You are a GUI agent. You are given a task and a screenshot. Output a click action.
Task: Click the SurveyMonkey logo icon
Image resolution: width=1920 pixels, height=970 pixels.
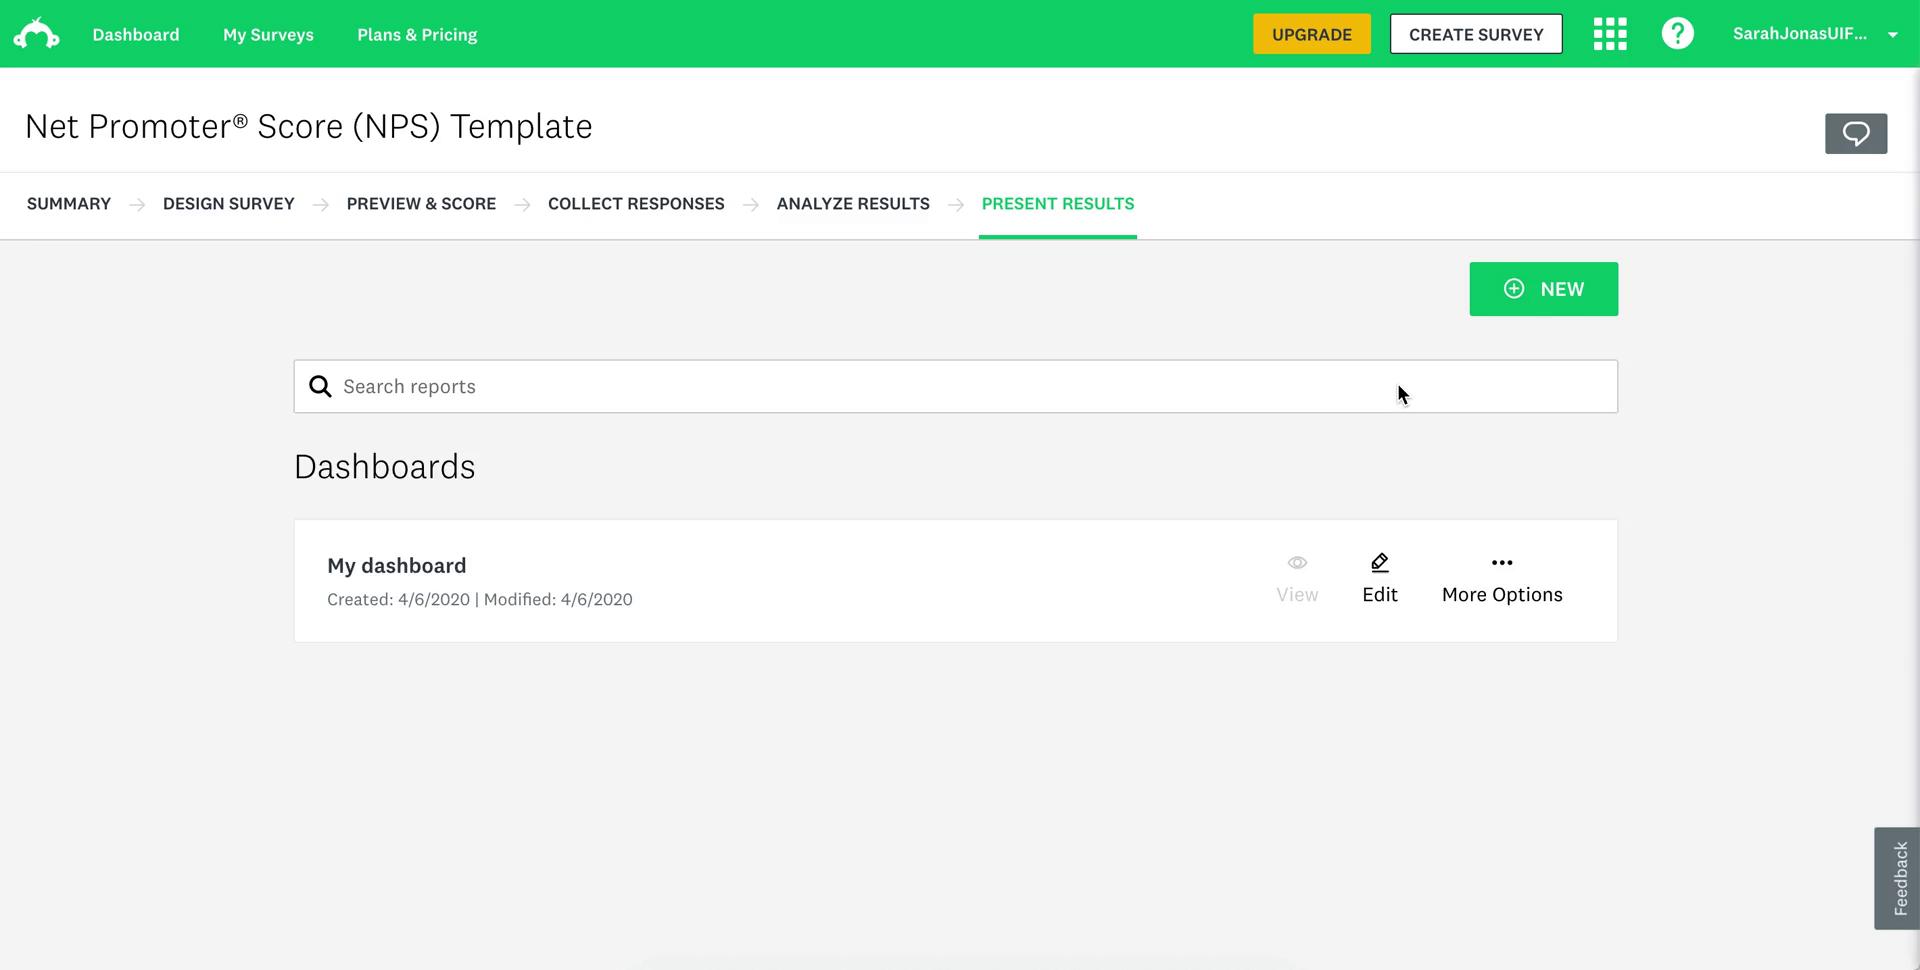click(36, 34)
